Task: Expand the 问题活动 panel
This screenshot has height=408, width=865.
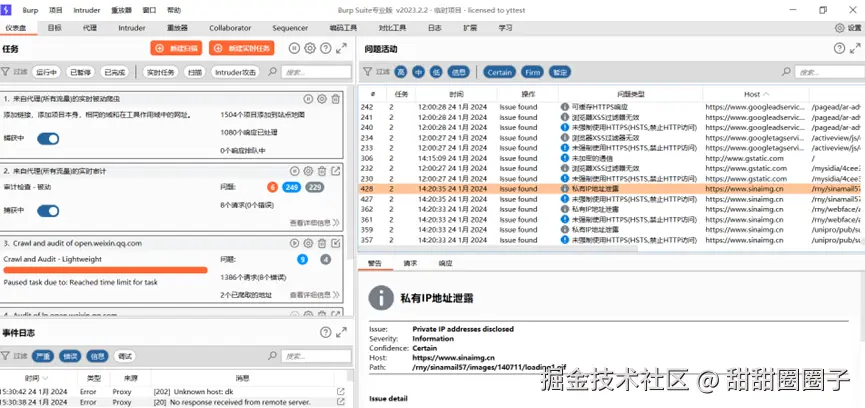Action: (855, 49)
